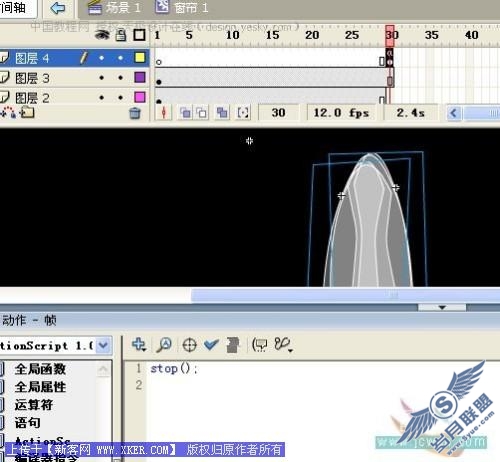Screen dimensions: 500x462
Task: Expand the 全局属性 category
Action: (x=40, y=387)
